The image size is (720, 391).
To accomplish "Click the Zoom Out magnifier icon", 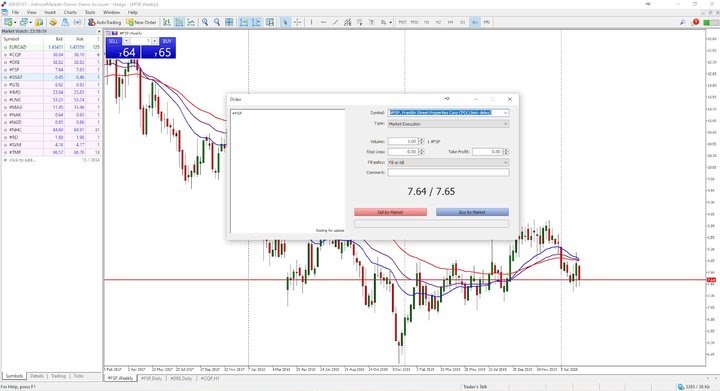I will point(217,22).
